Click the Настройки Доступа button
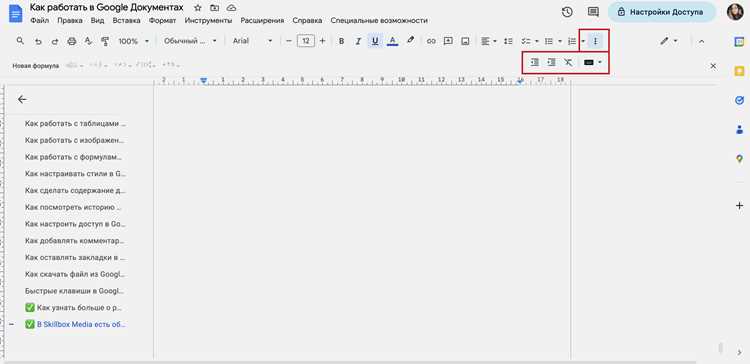Image resolution: width=750 pixels, height=364 pixels. tap(662, 12)
